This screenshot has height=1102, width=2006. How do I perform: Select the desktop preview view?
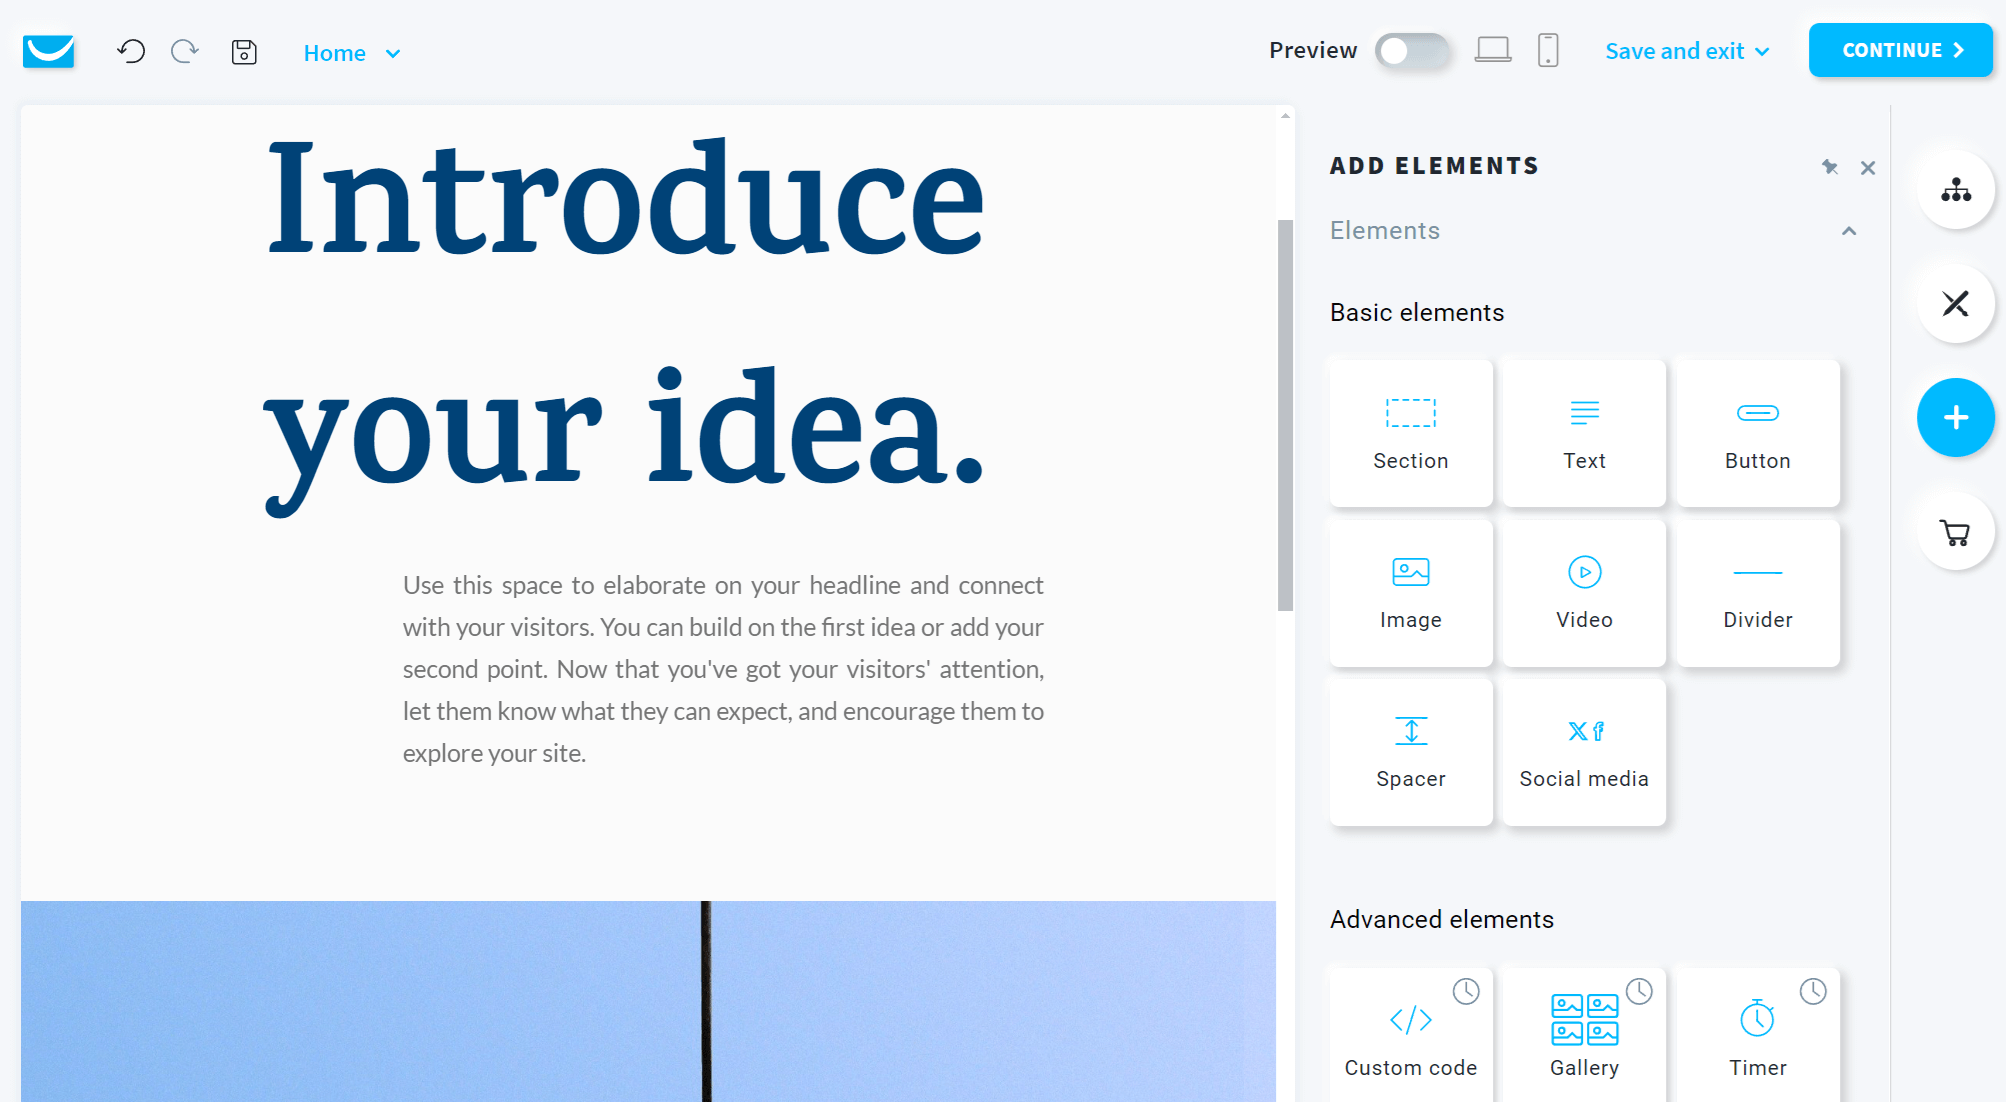[x=1492, y=52]
